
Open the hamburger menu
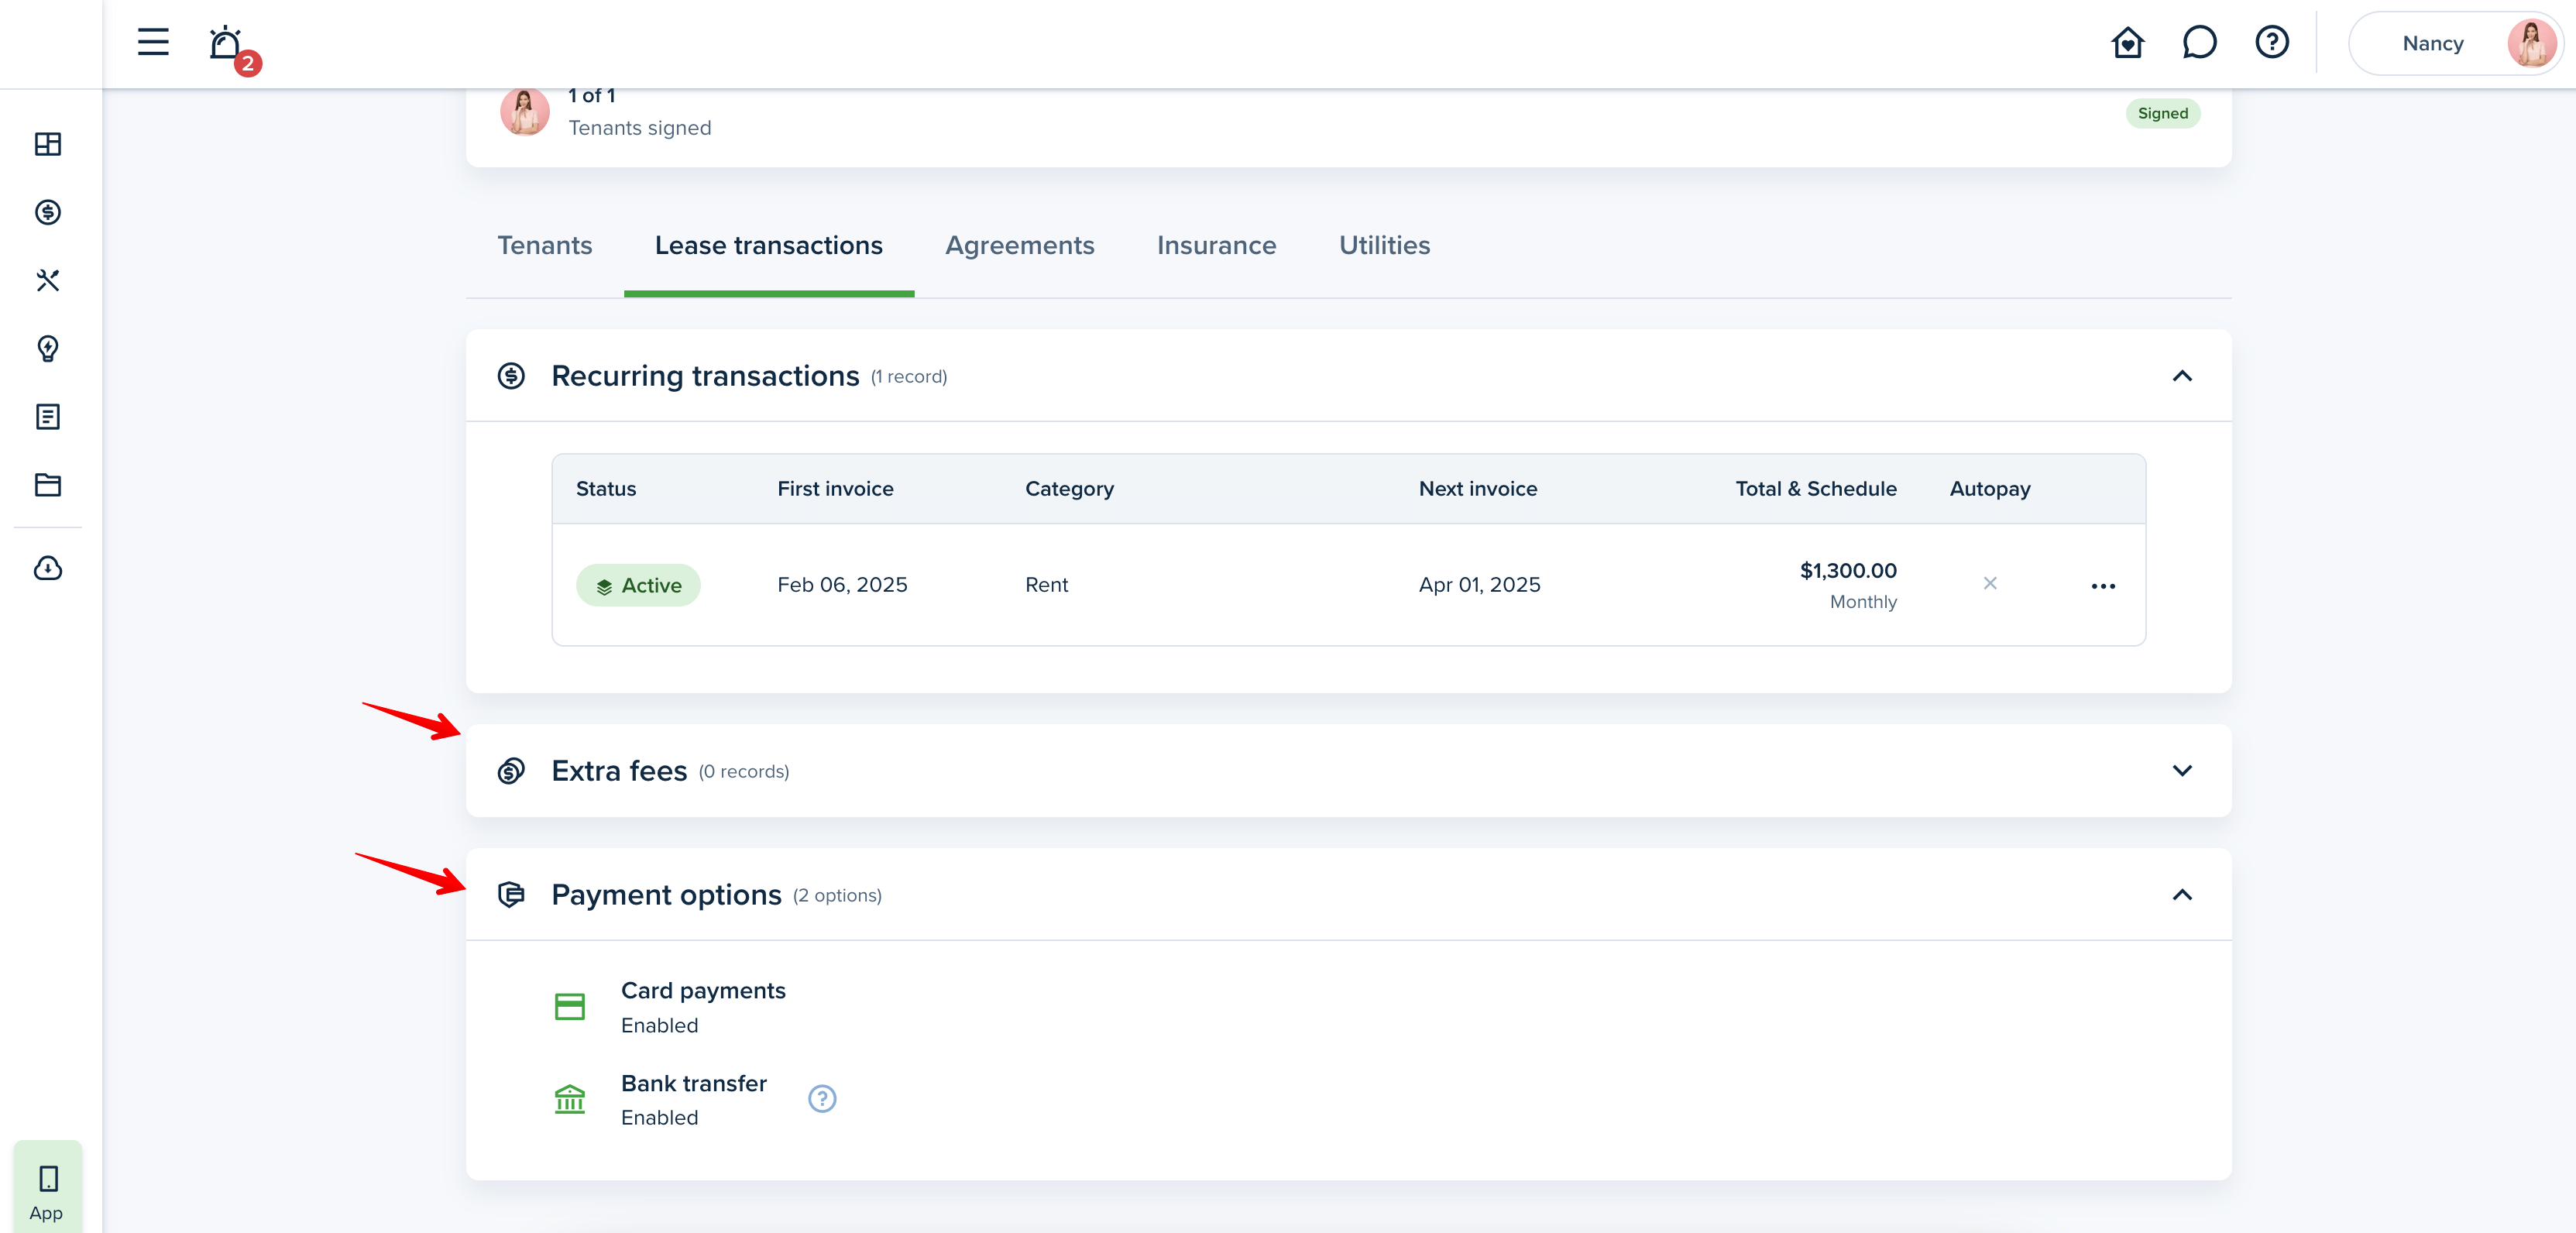coord(153,42)
